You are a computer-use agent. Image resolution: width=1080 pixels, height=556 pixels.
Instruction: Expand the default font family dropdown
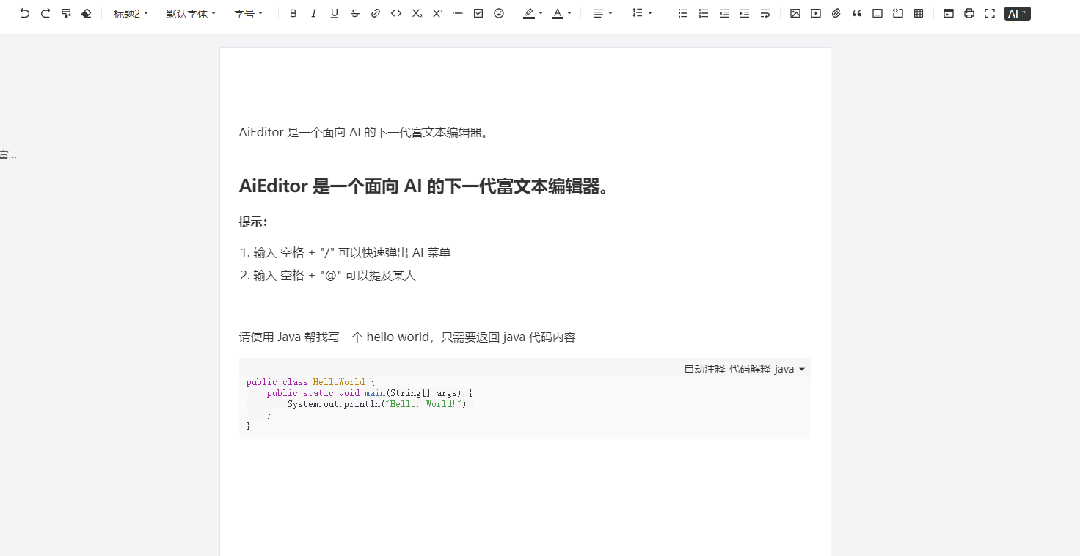[x=190, y=14]
